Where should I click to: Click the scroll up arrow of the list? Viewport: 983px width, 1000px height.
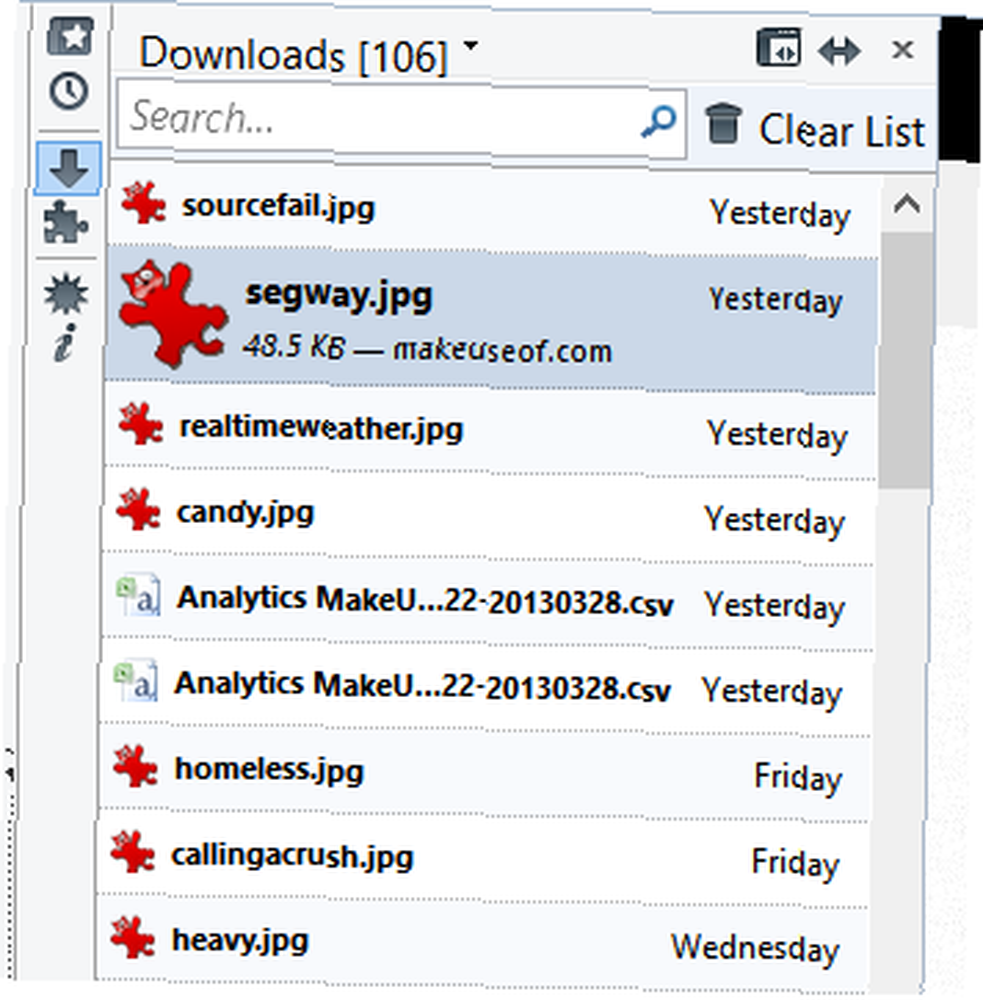[x=906, y=205]
